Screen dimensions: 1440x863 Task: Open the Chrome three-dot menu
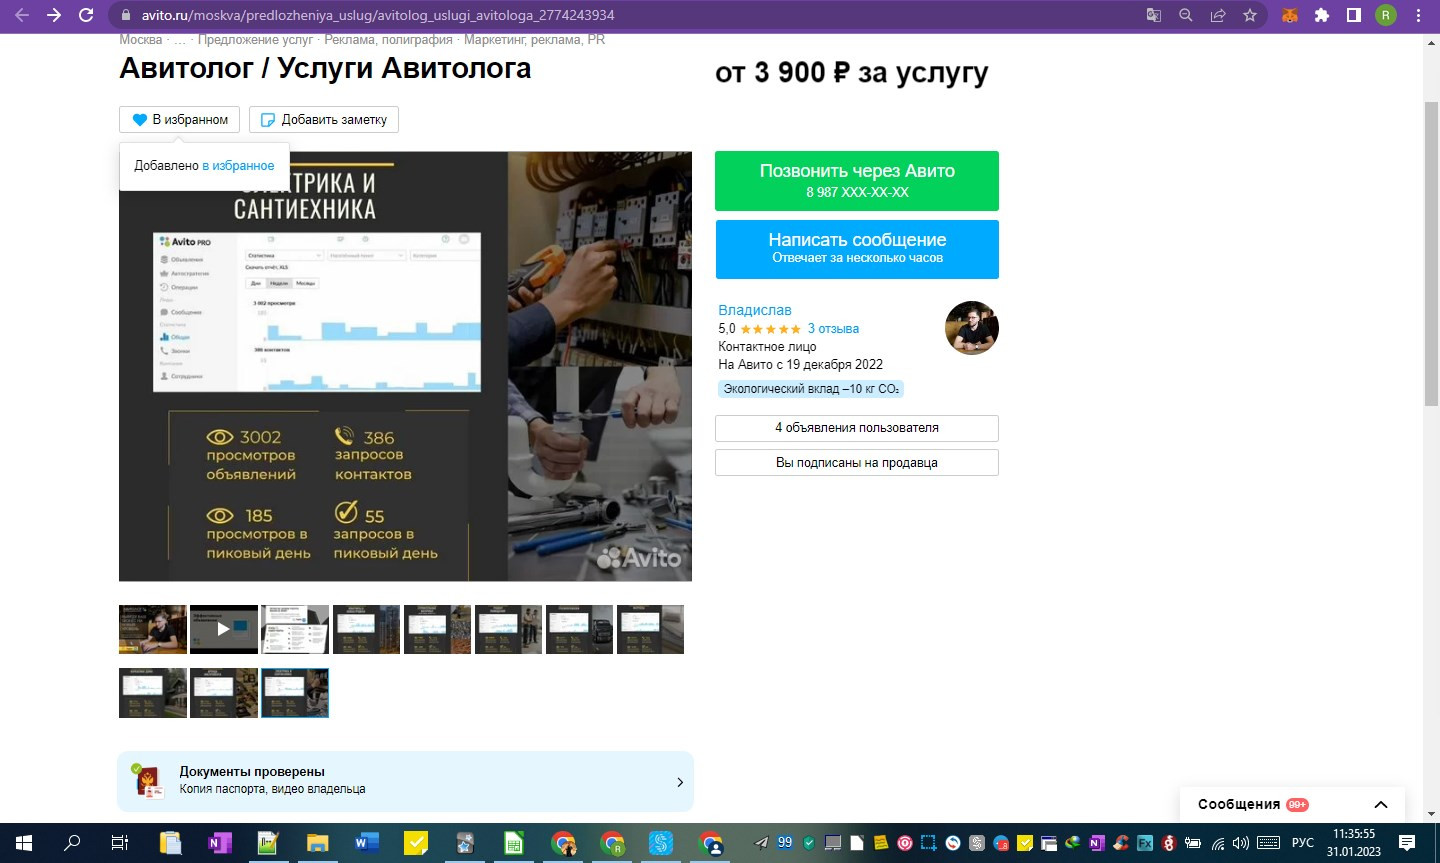click(1418, 15)
